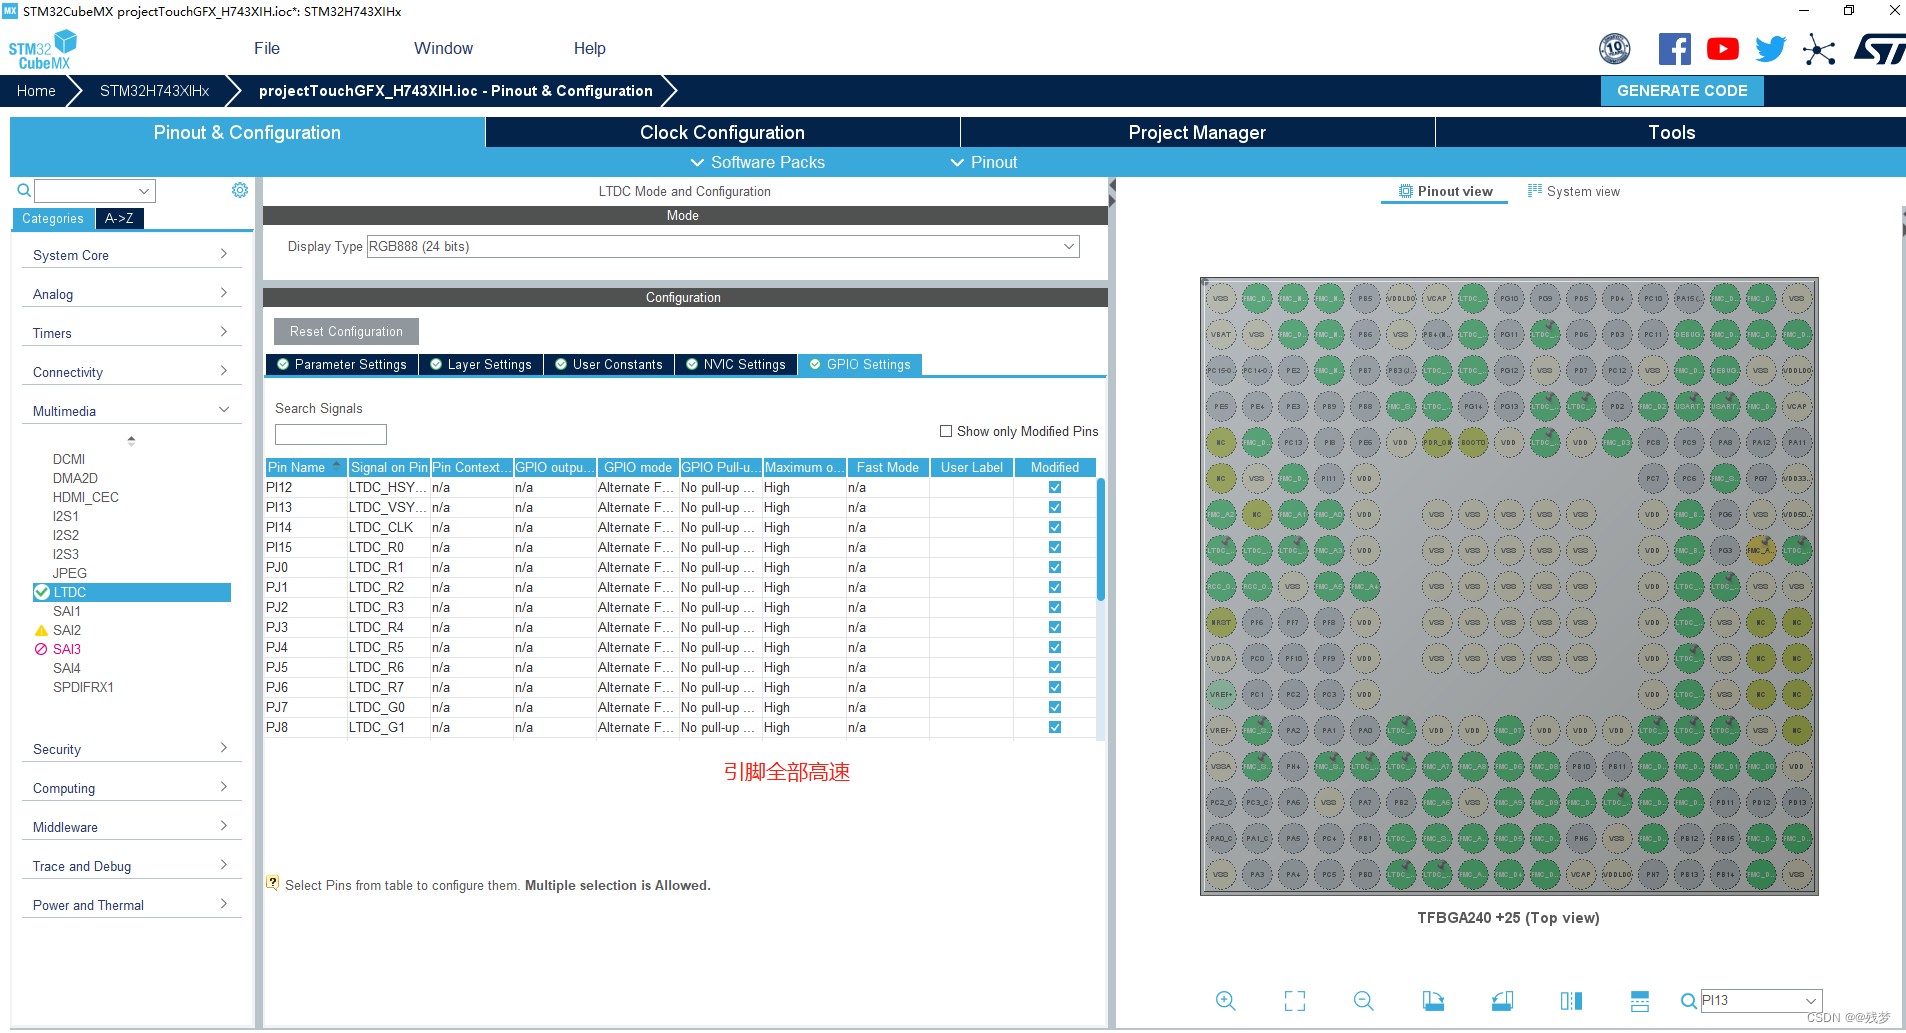Go to Home breadcrumb

coord(36,91)
